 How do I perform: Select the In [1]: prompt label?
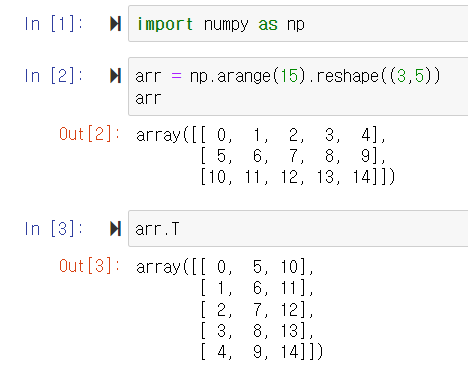[x=54, y=24]
